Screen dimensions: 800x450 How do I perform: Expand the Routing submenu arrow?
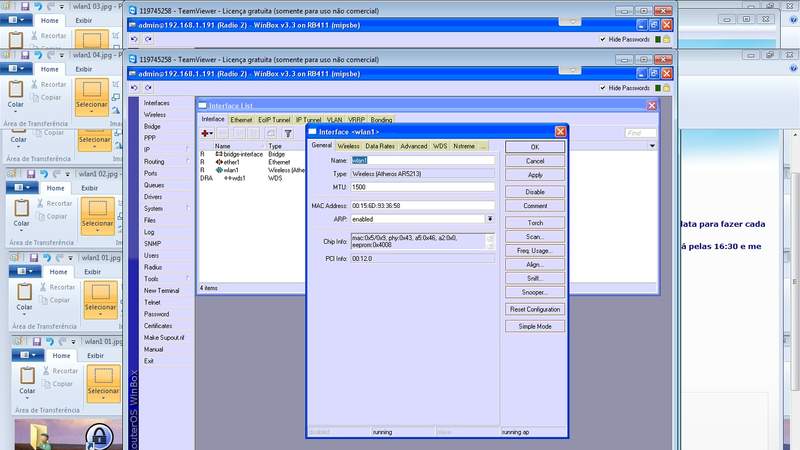point(188,161)
